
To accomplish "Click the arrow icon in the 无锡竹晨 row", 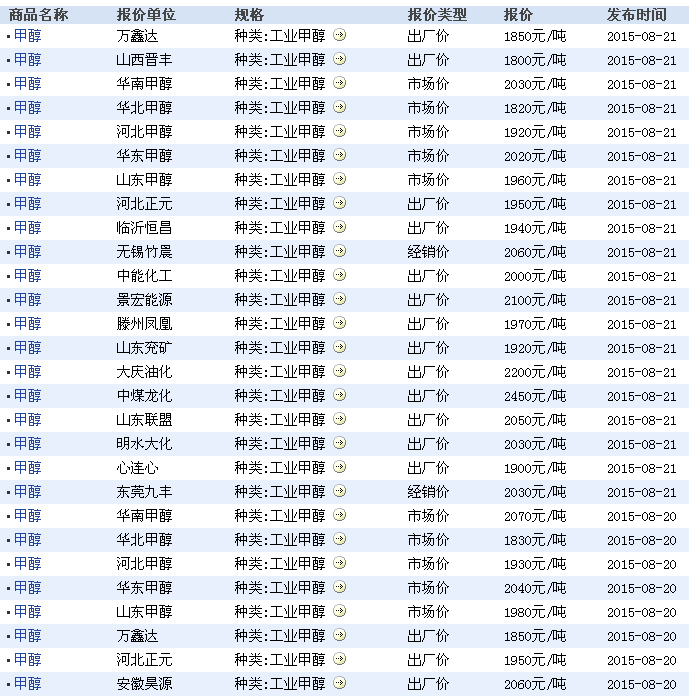I will click(x=339, y=251).
